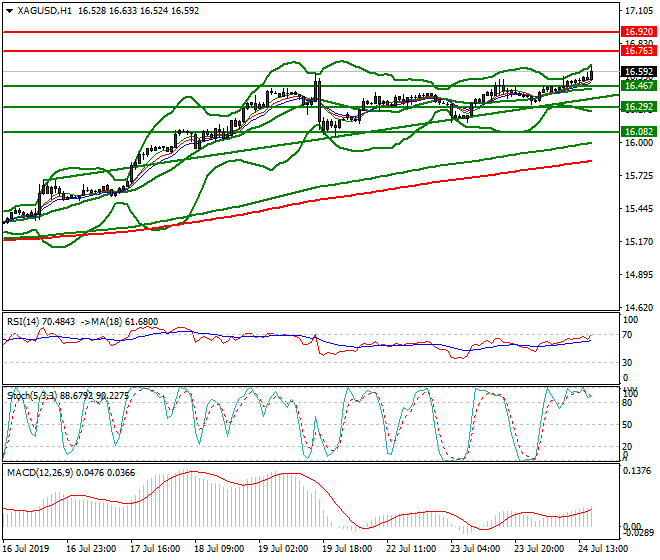Select the 15.445 price scale value
Image resolution: width=660 pixels, height=560 pixels.
tap(639, 209)
